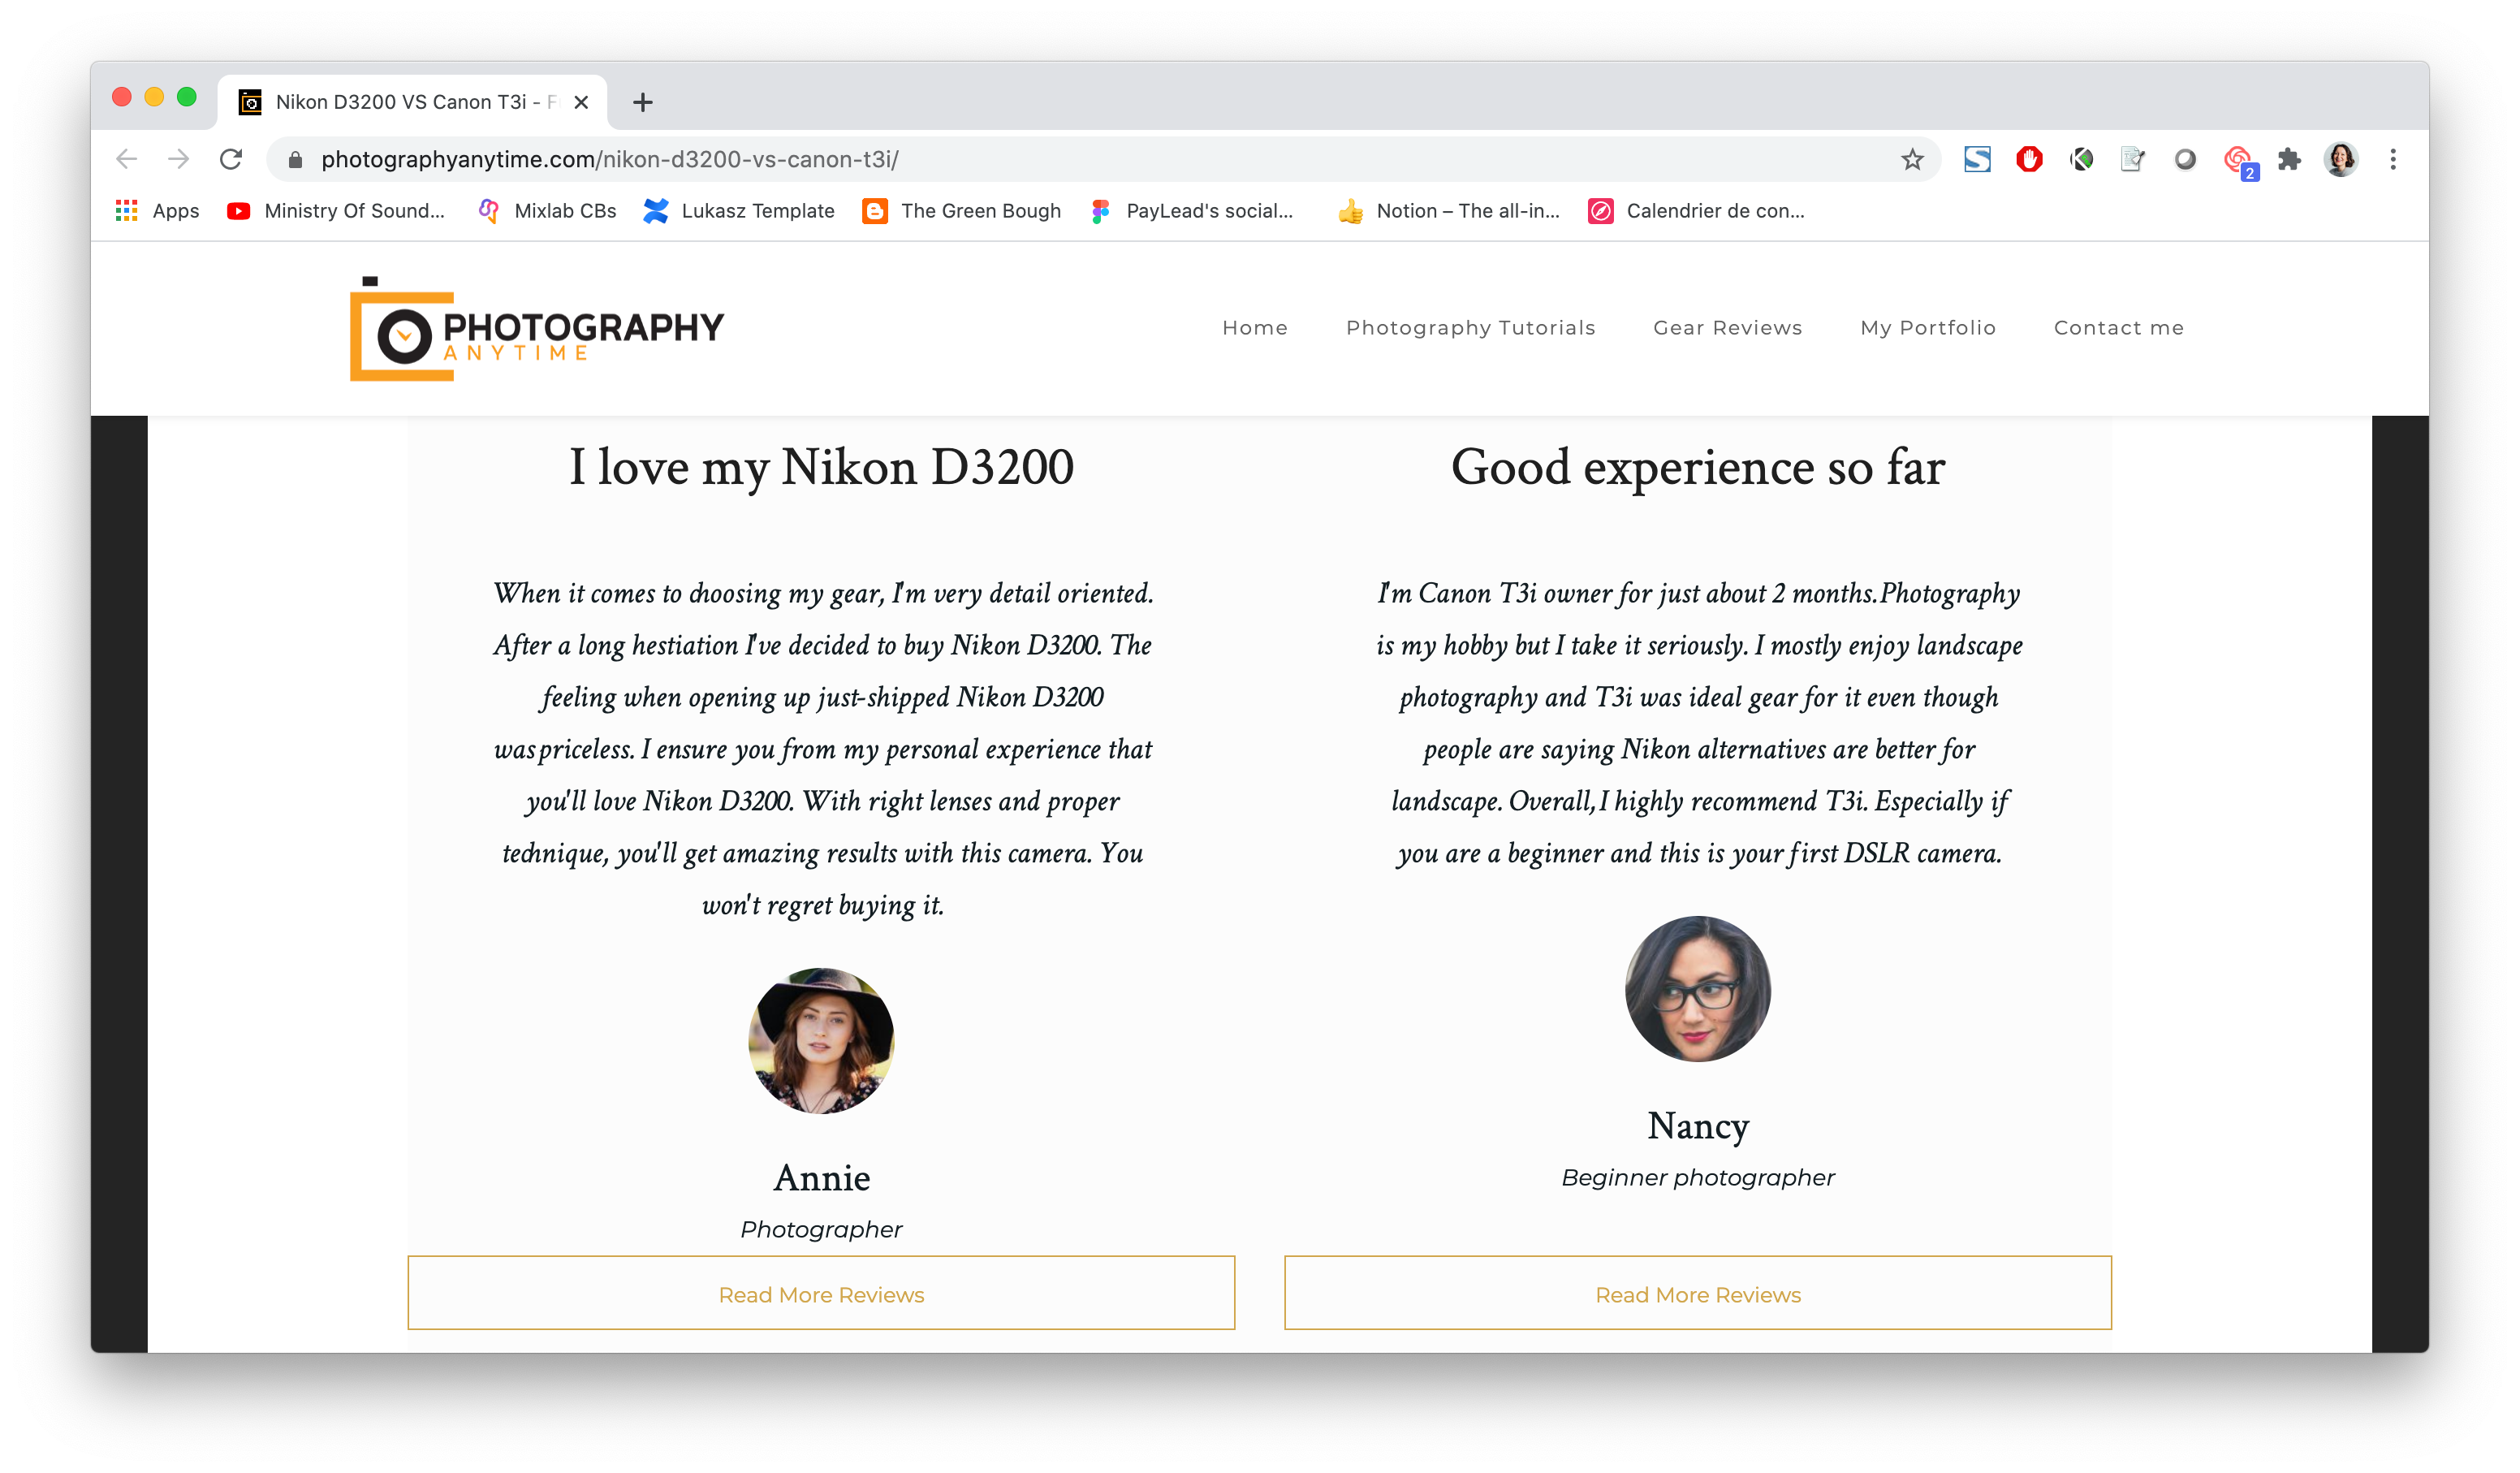
Task: Open Calendrier de con... bookmark
Action: click(x=1697, y=211)
